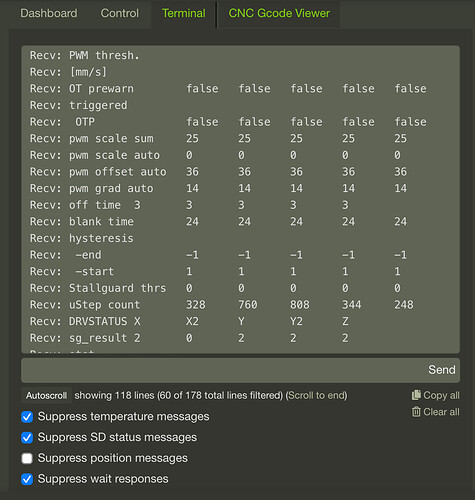Click the Clear all trash icon
Image resolution: width=475 pixels, height=500 pixels.
pyautogui.click(x=416, y=412)
